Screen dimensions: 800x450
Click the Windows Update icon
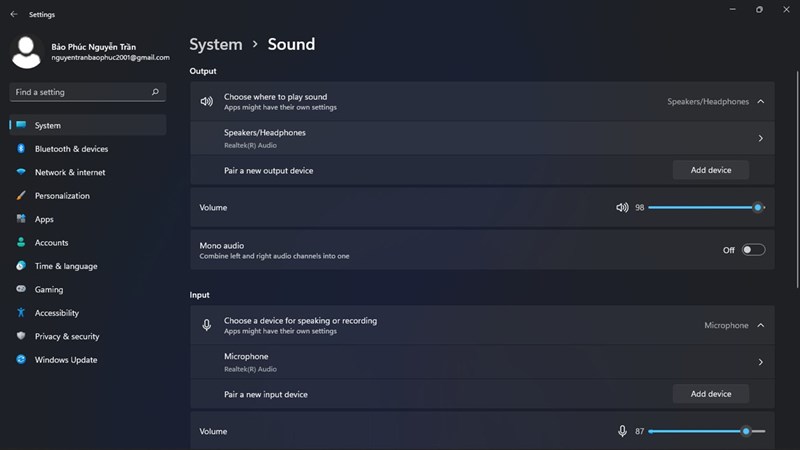pos(20,360)
